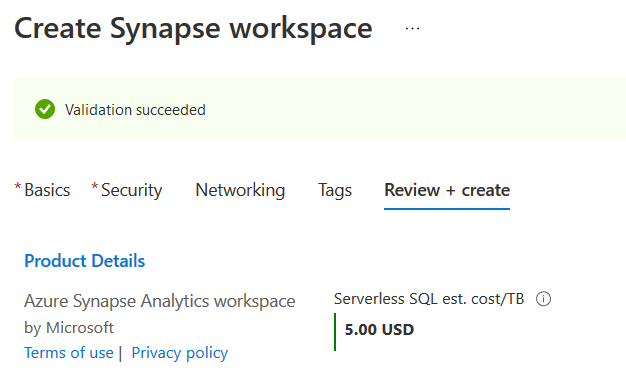The height and width of the screenshot is (372, 626).
Task: Click the Serverless SQL est. cost/TB label
Action: pos(429,299)
